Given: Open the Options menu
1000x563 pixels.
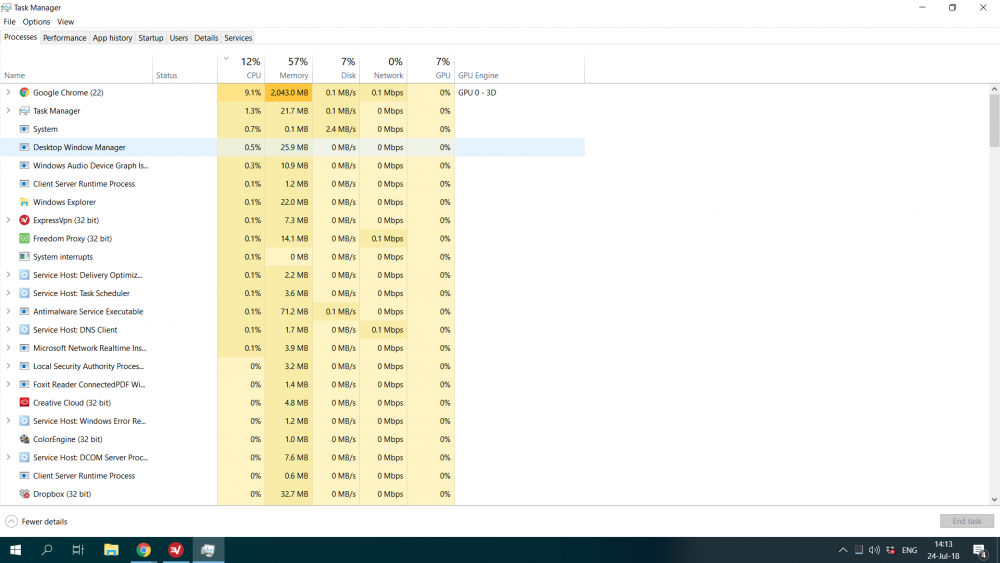Looking at the screenshot, I should (x=36, y=22).
